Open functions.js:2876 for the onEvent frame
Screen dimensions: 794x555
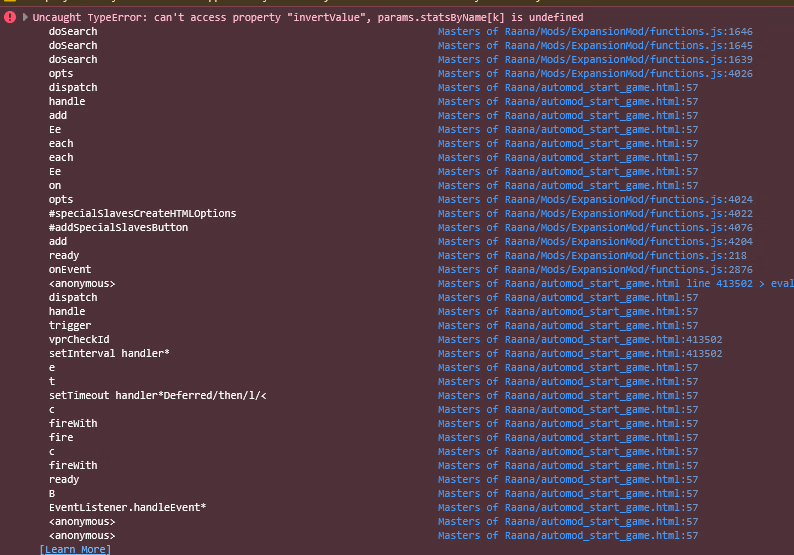click(x=595, y=270)
